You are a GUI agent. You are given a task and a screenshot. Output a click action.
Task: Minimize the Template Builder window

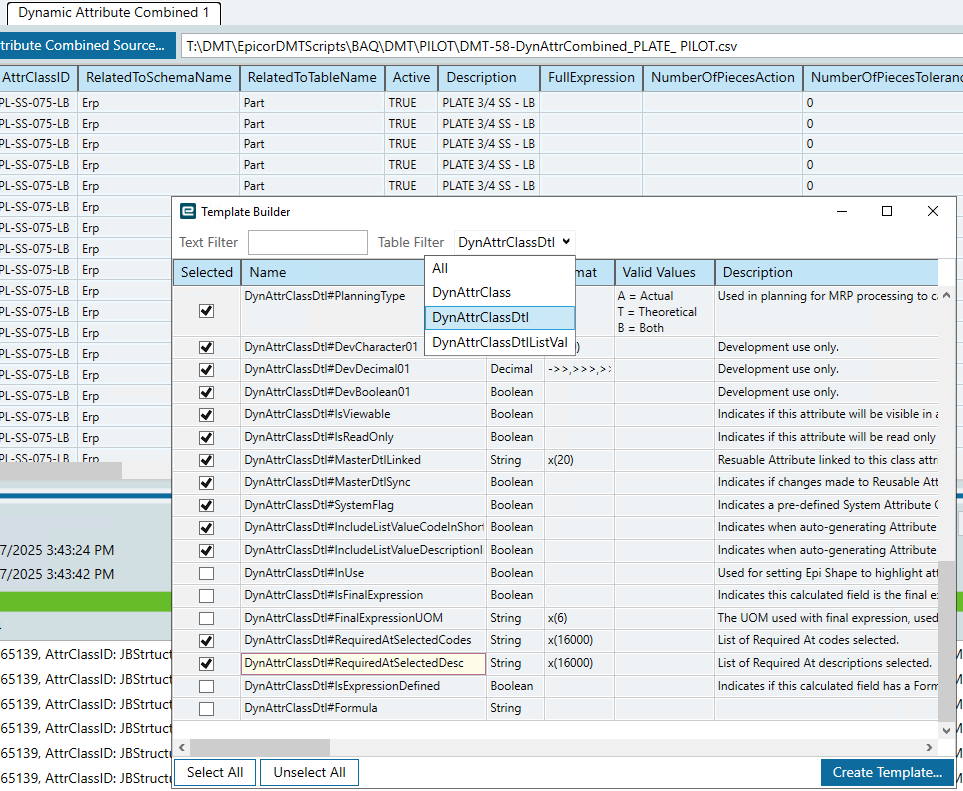click(842, 211)
